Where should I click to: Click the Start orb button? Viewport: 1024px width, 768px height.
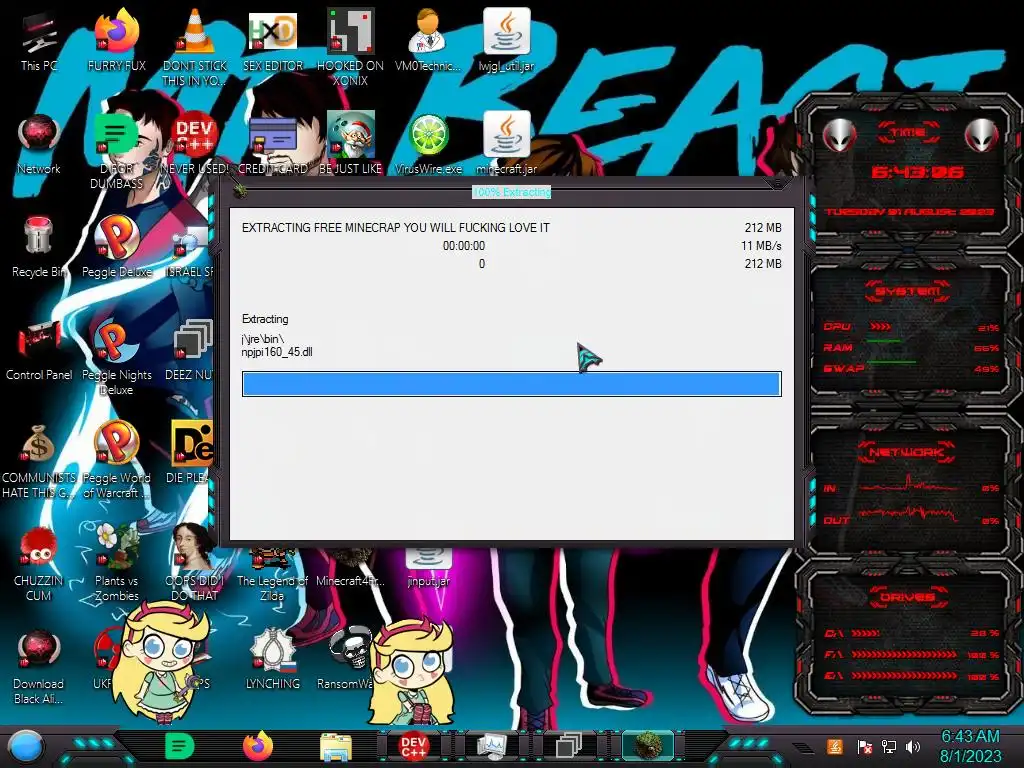tap(26, 747)
